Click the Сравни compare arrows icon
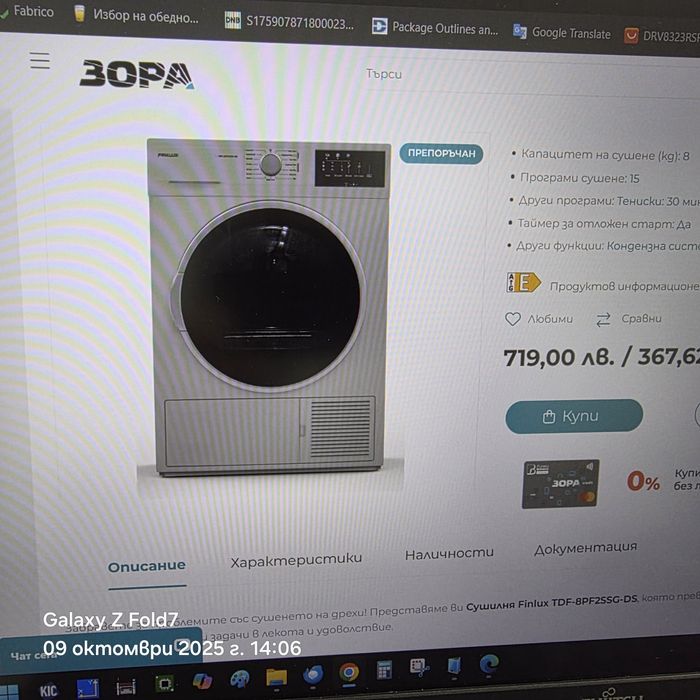 coord(603,320)
